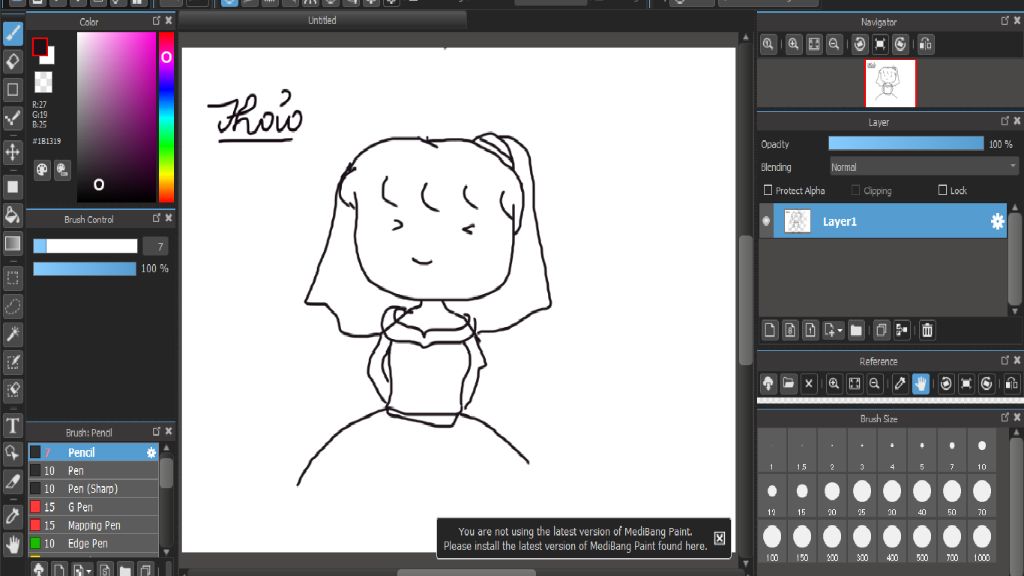Open the color palette icon in Color panel

pos(42,170)
